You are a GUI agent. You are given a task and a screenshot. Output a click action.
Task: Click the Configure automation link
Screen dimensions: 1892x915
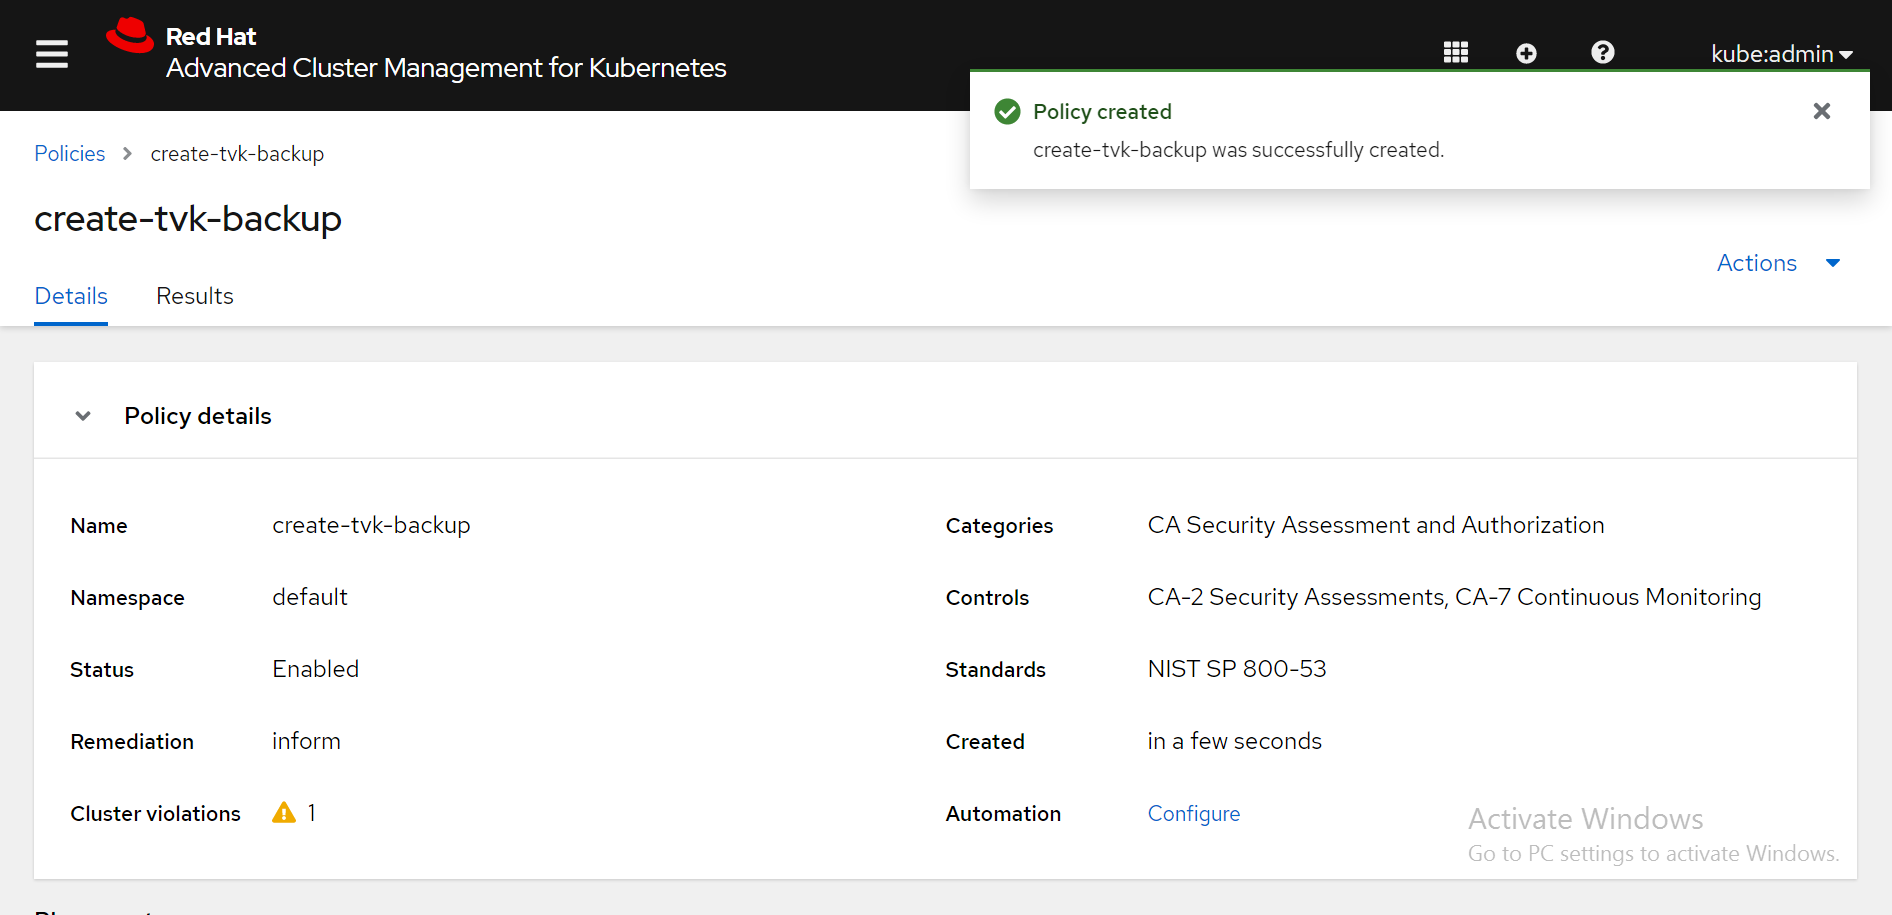[x=1193, y=814]
